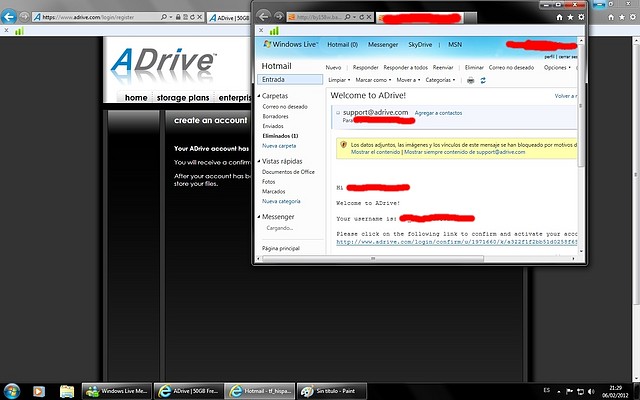
Task: Click Nuevo to compose a message
Action: pos(333,68)
